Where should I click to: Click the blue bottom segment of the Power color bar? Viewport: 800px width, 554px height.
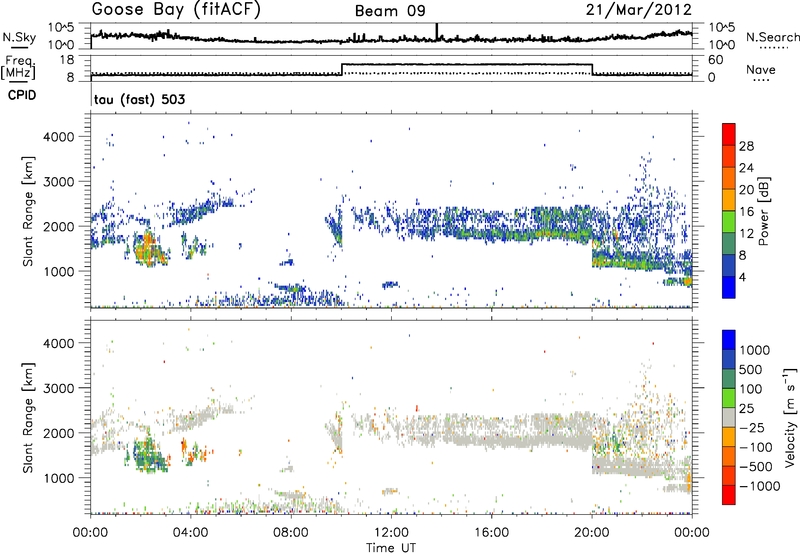coord(729,287)
